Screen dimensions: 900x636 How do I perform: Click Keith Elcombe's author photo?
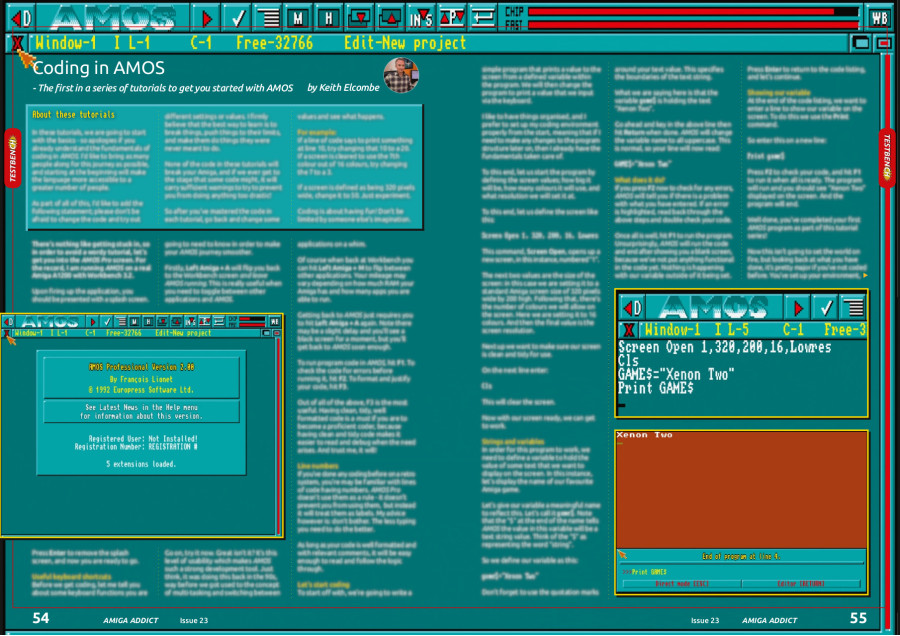401,75
